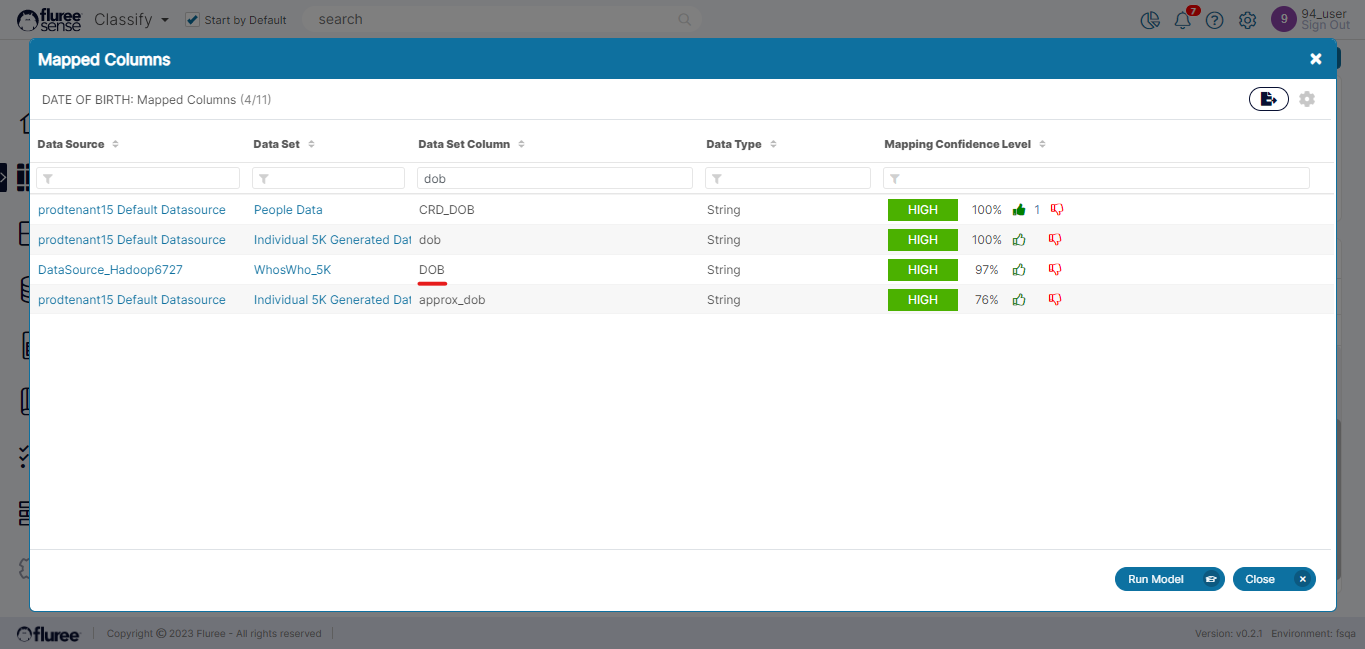Open the People Data data set link
This screenshot has height=649, width=1365.
288,210
